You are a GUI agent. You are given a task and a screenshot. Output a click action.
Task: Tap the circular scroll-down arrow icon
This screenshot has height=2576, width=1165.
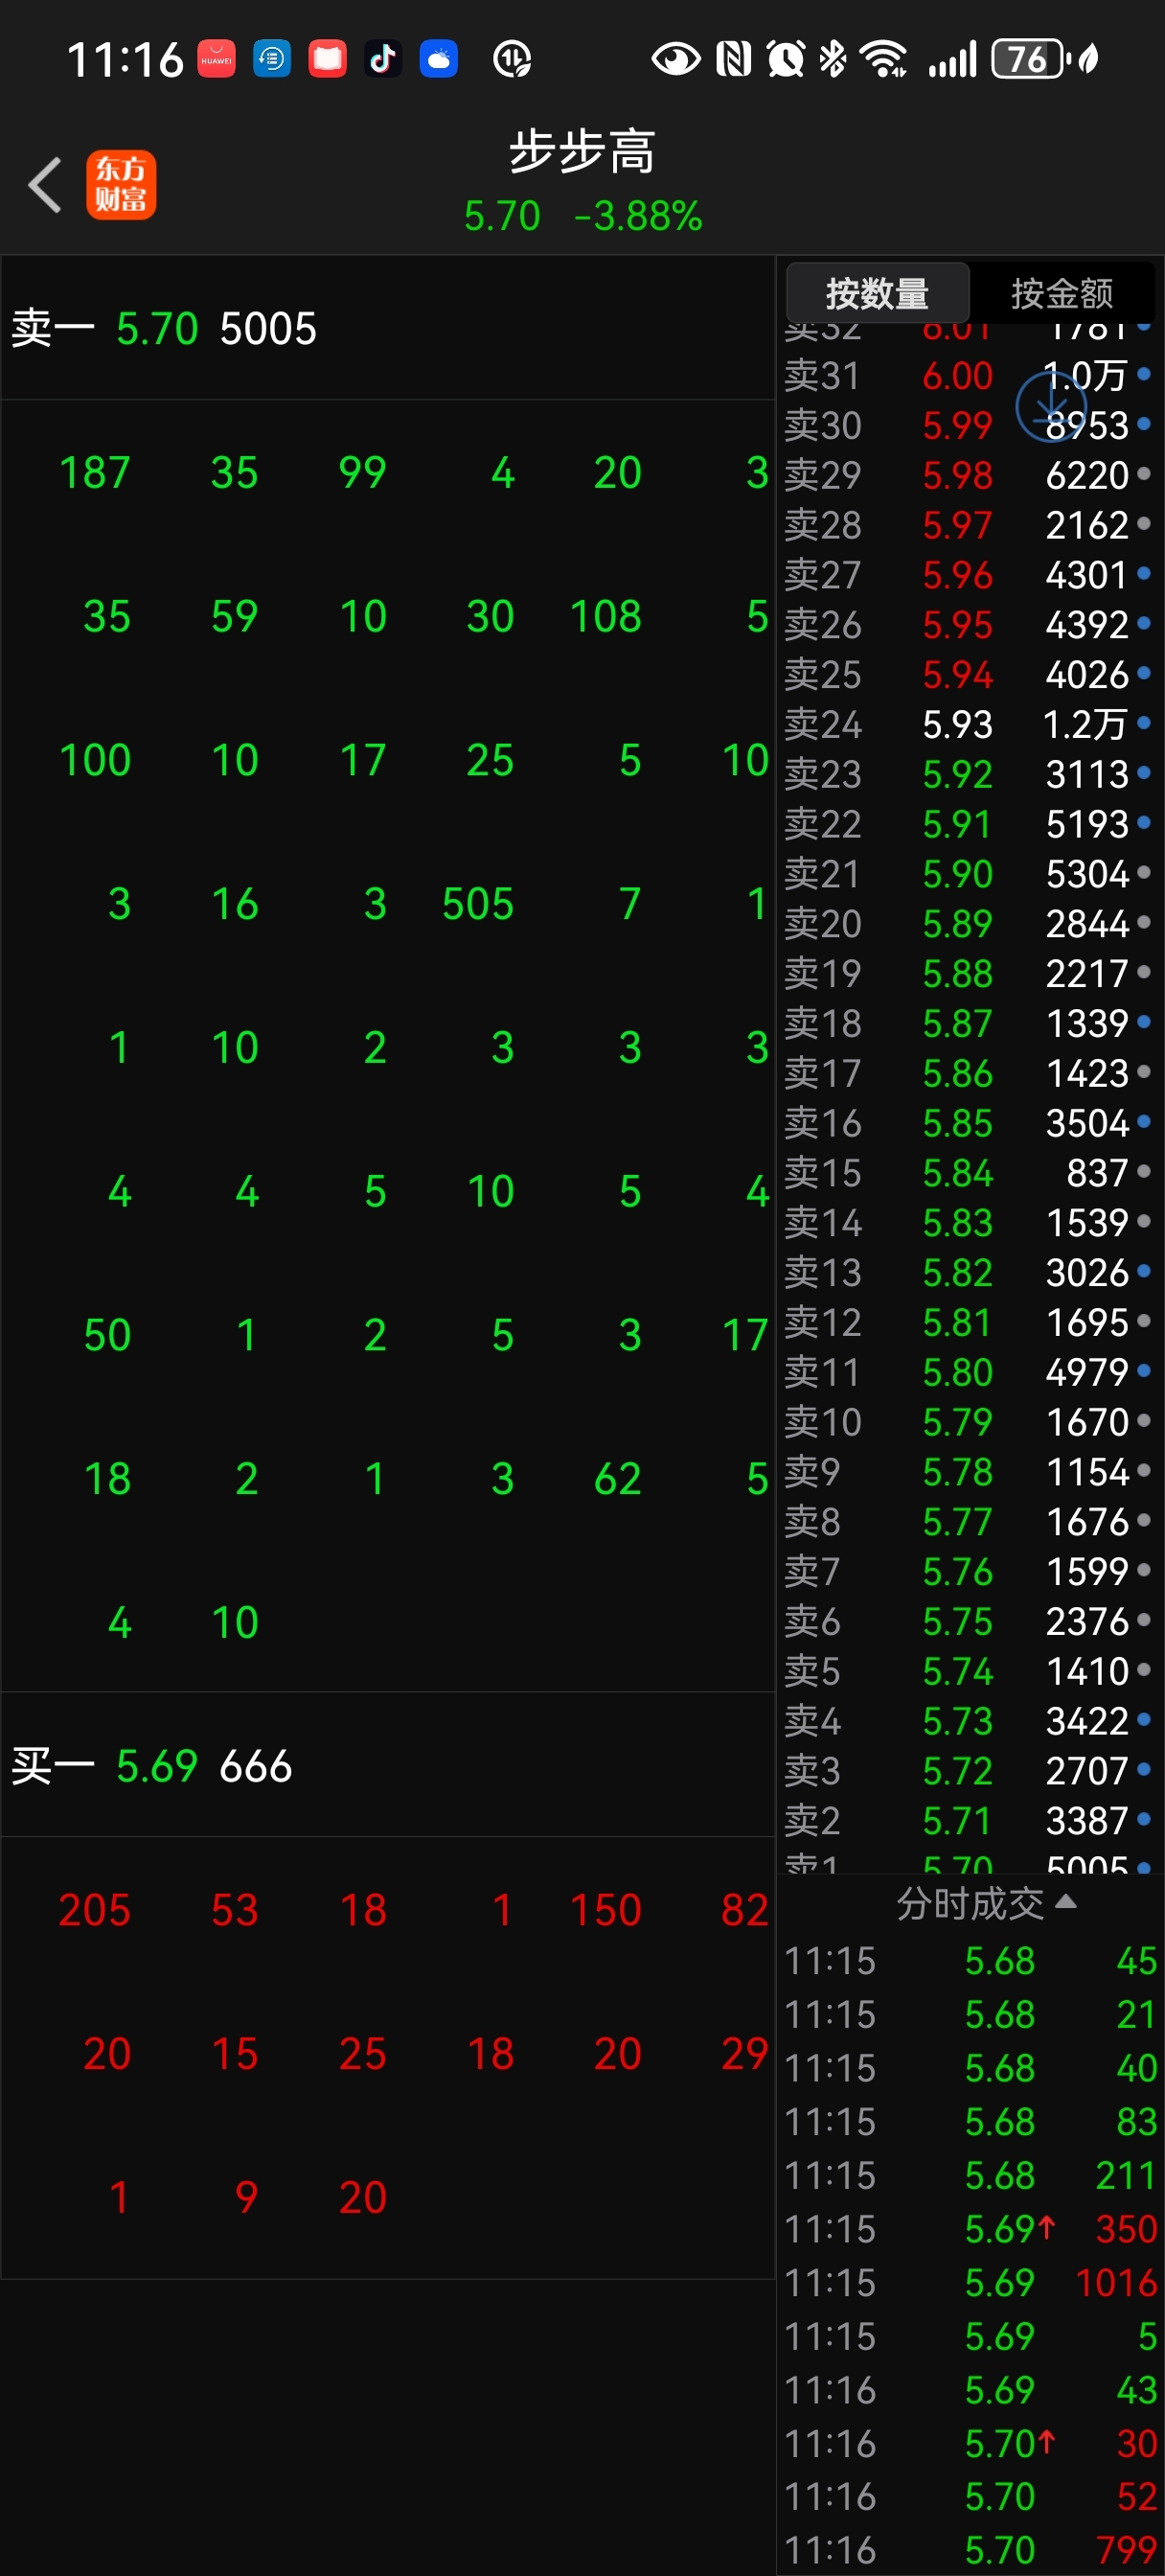1051,406
